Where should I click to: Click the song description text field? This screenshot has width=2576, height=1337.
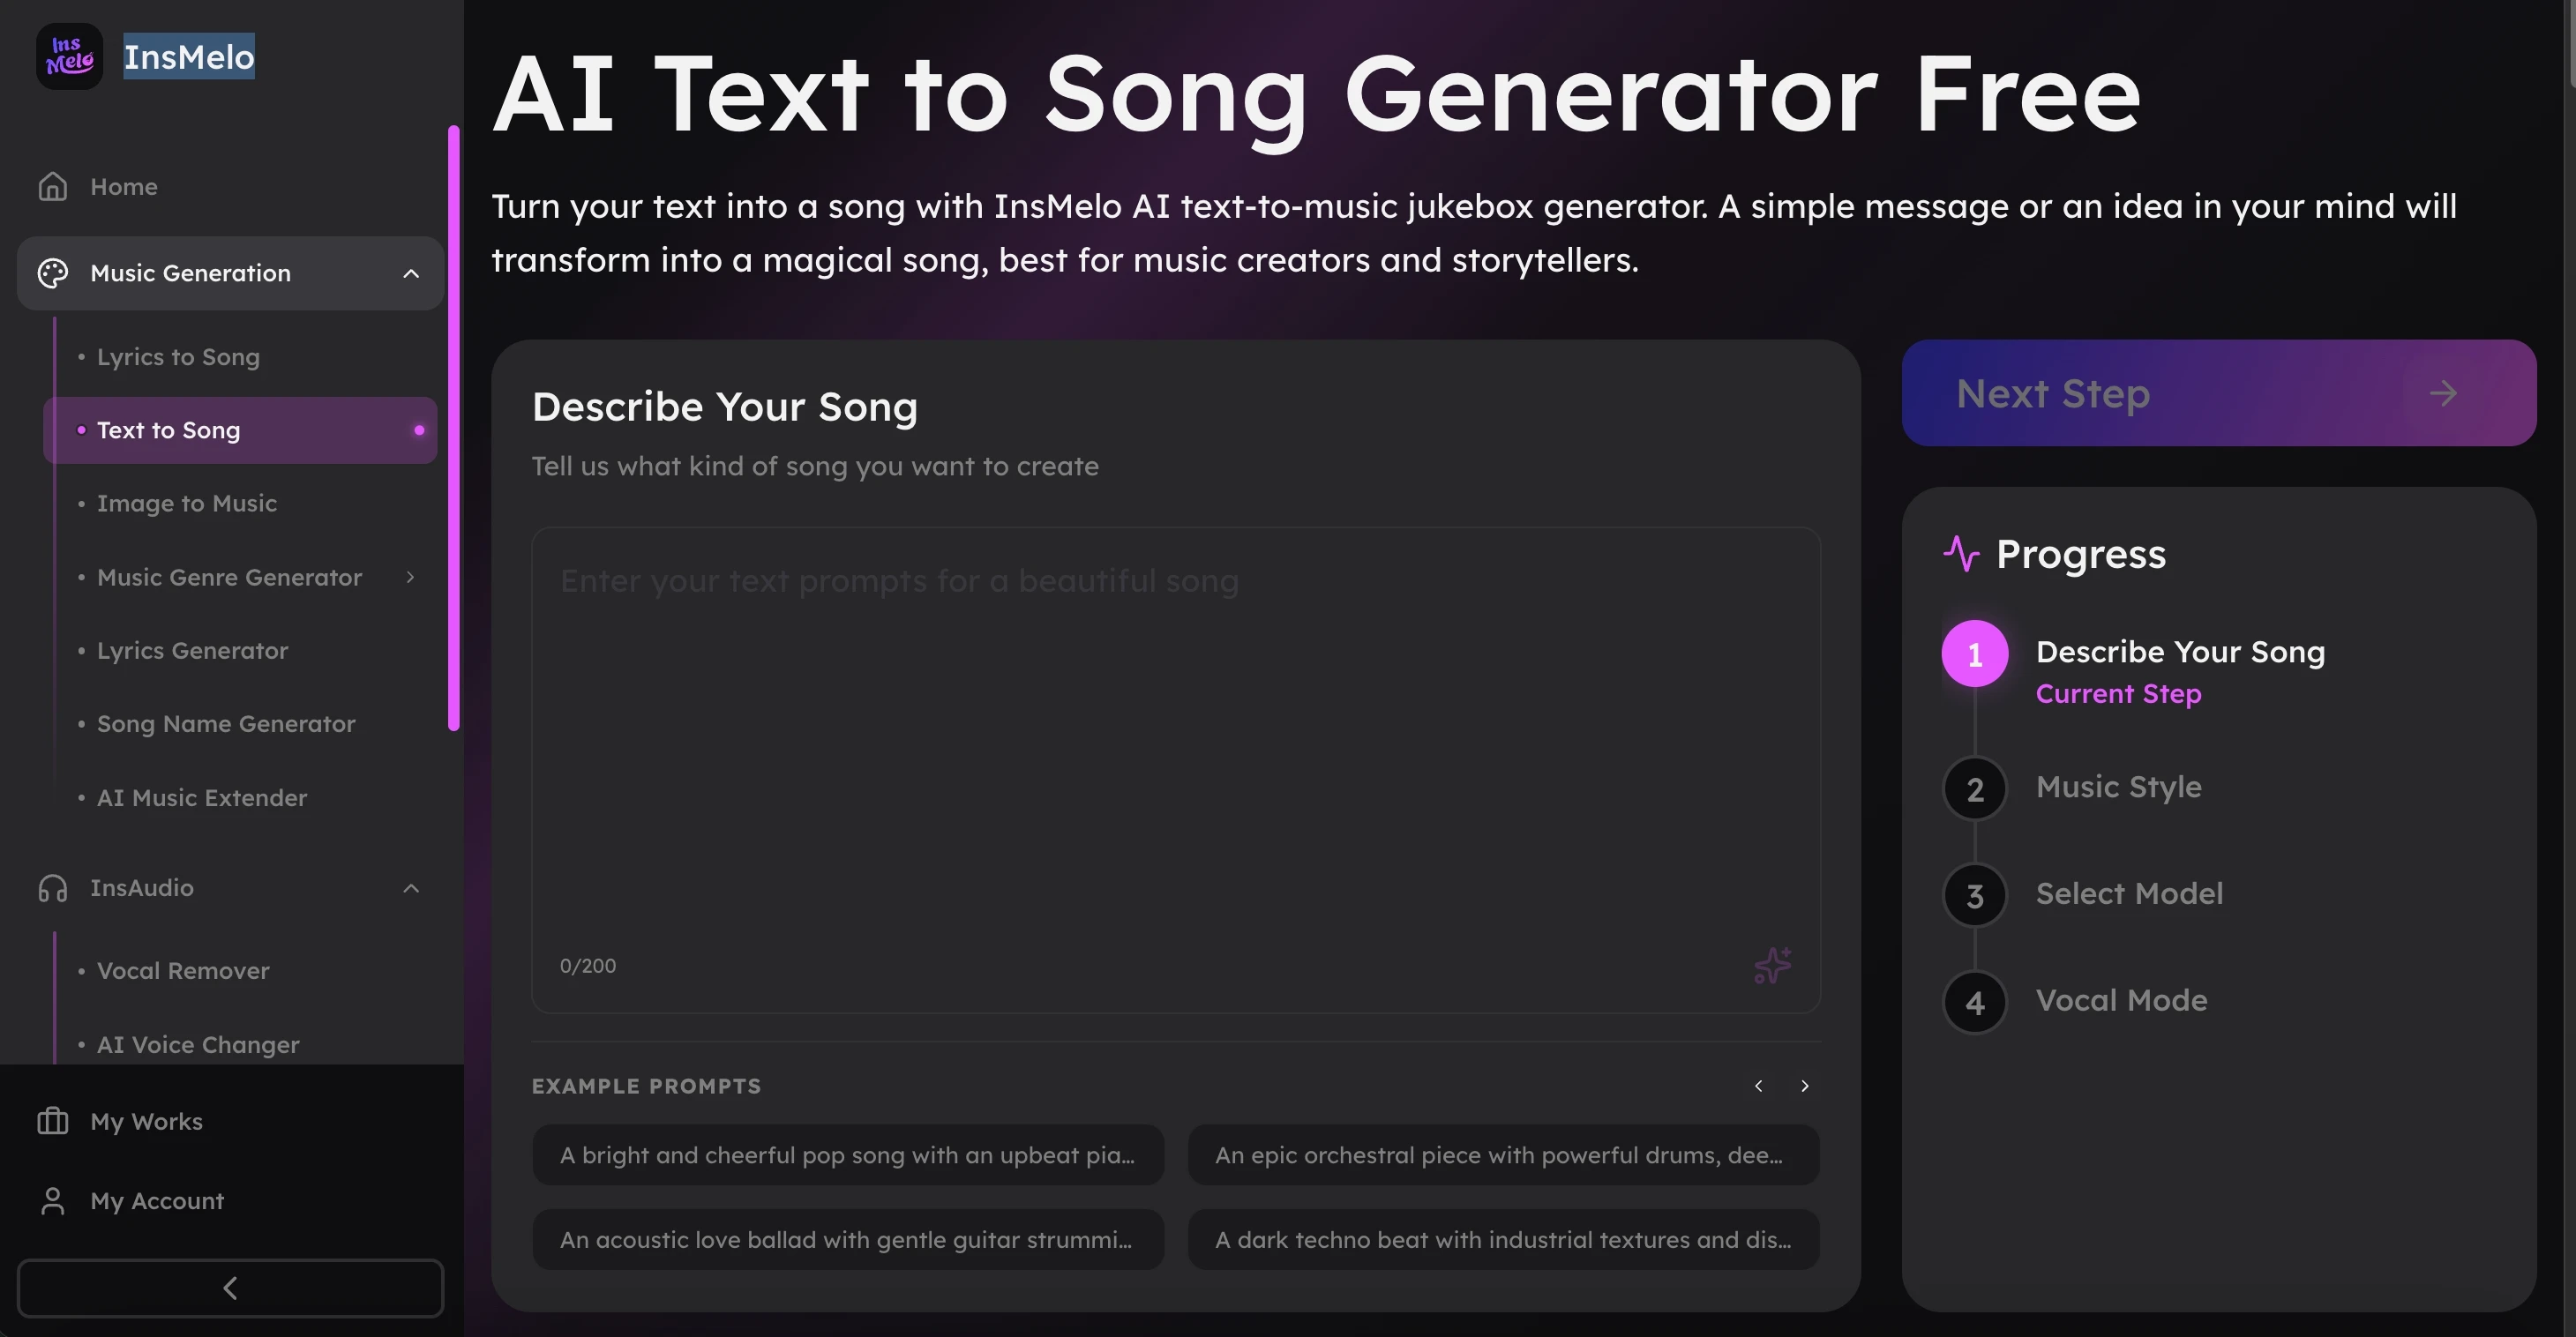point(1175,740)
